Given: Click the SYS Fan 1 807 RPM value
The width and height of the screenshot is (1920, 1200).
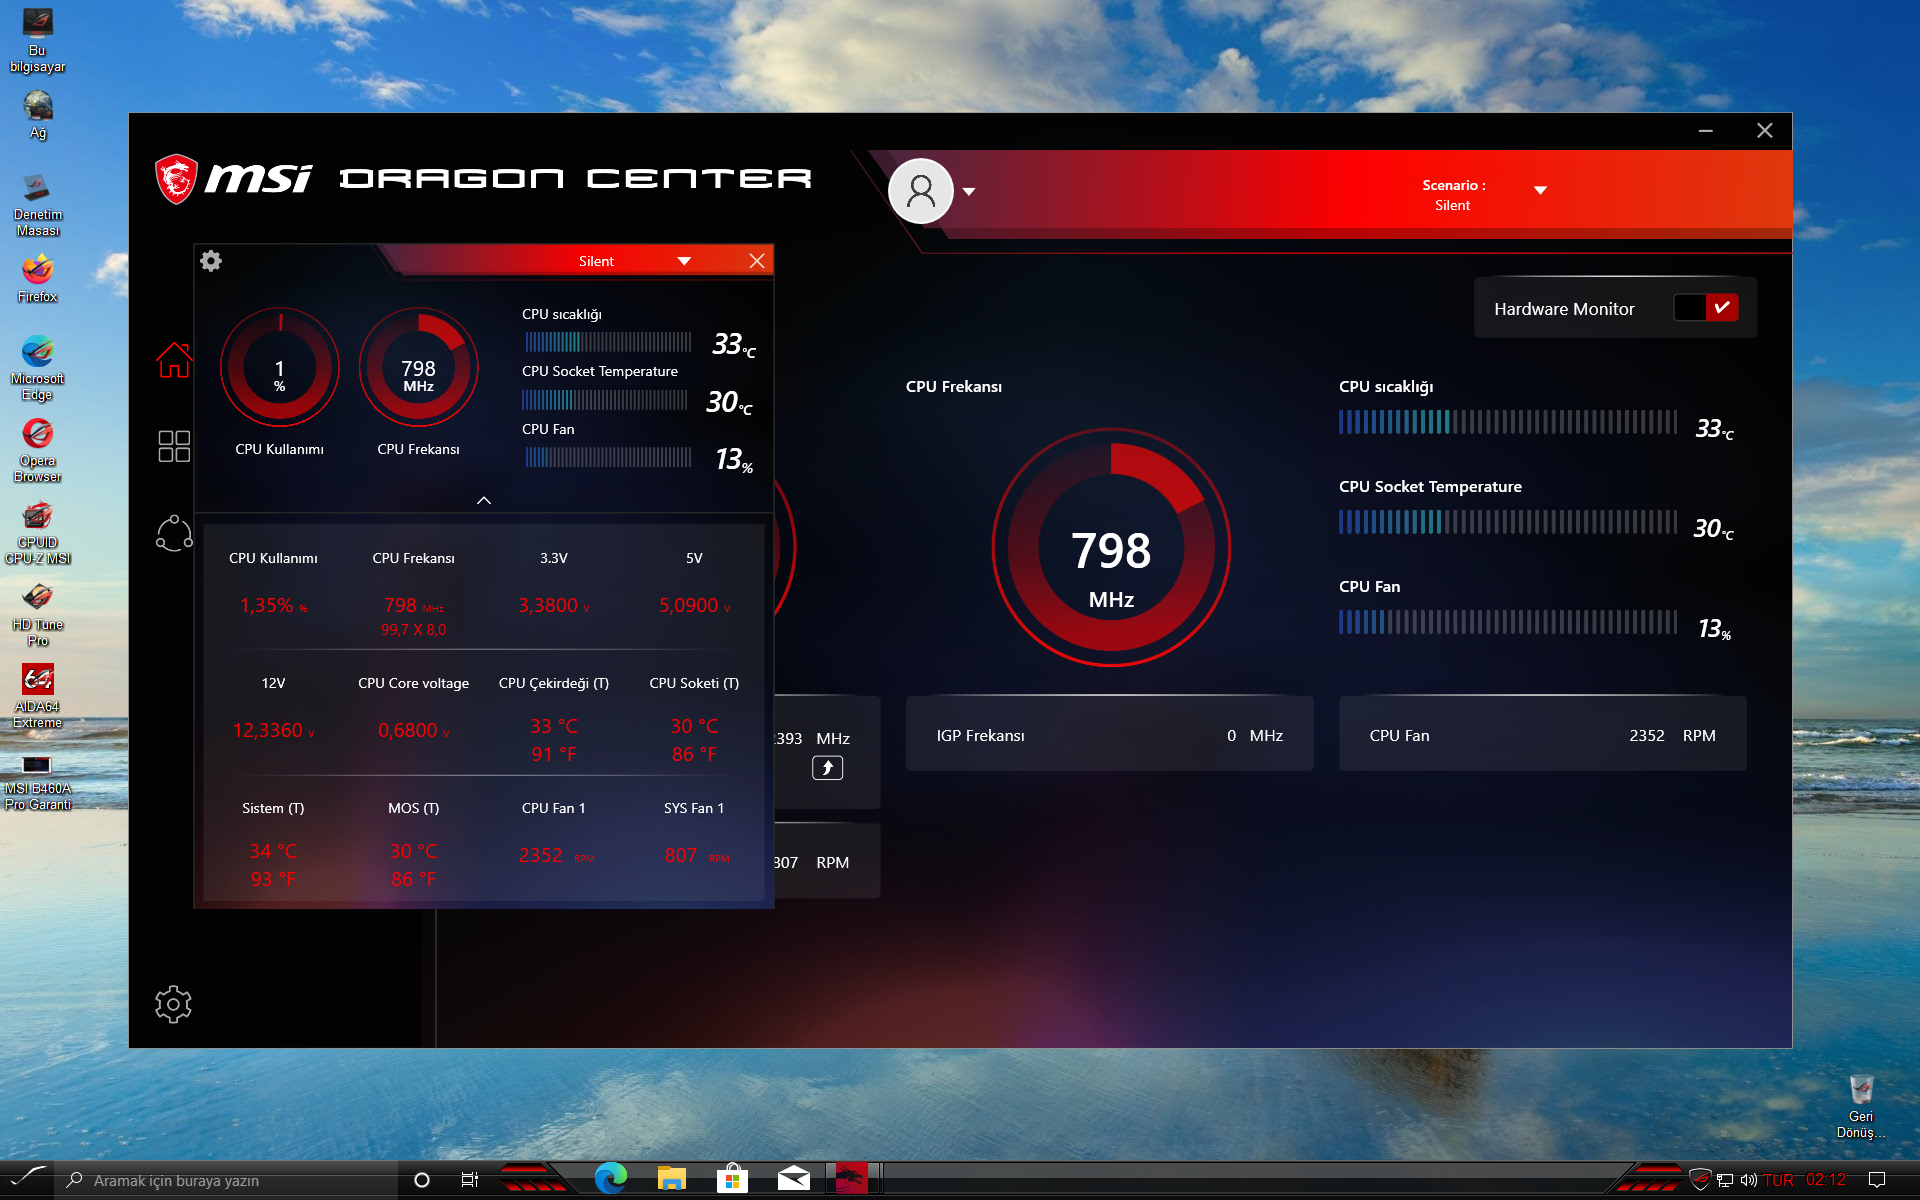Looking at the screenshot, I should pos(697,855).
